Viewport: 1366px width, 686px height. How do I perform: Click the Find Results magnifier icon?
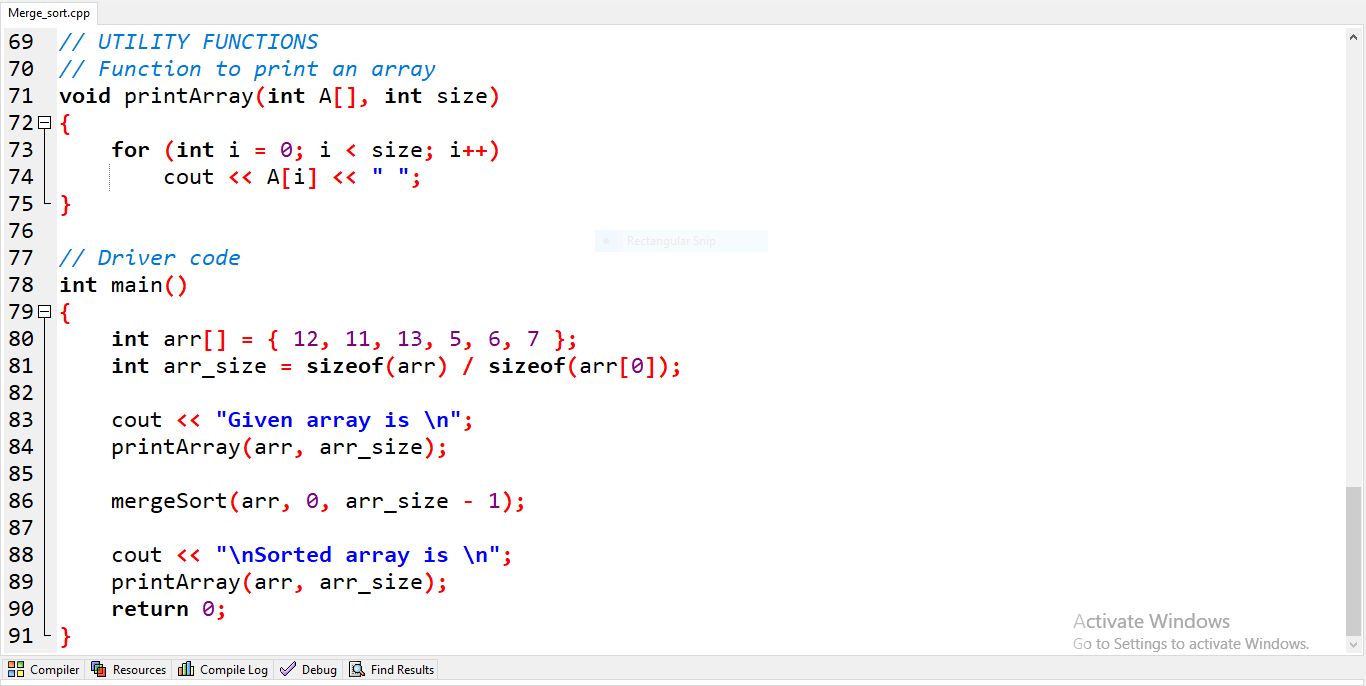tap(358, 669)
